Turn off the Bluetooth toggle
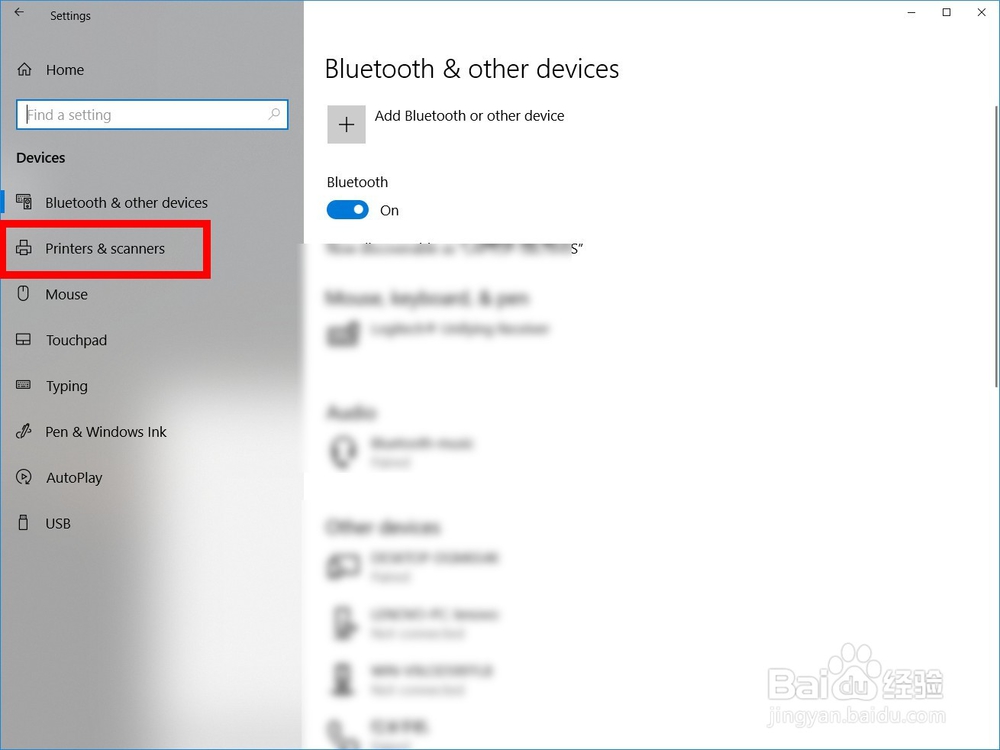Screen dimensions: 1000x750 coord(348,210)
